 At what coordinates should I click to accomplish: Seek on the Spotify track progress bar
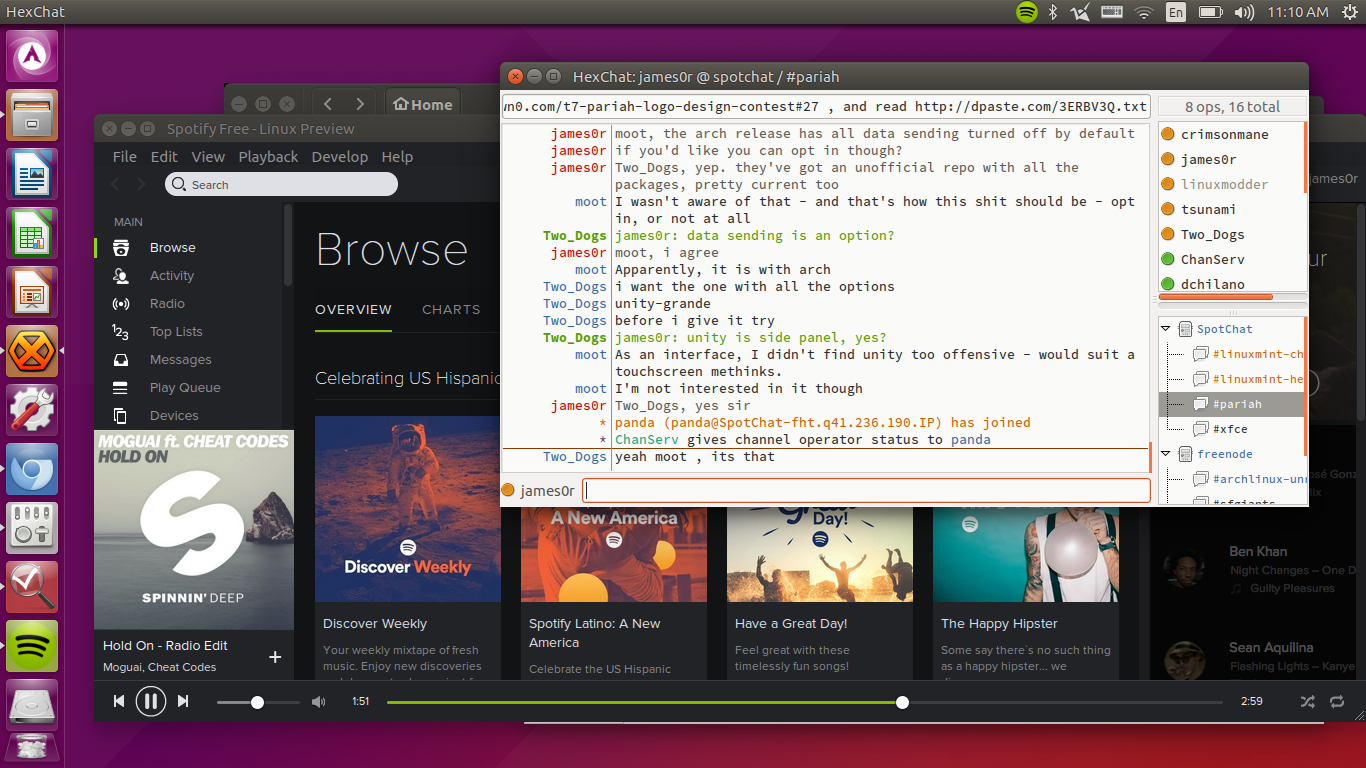click(804, 703)
